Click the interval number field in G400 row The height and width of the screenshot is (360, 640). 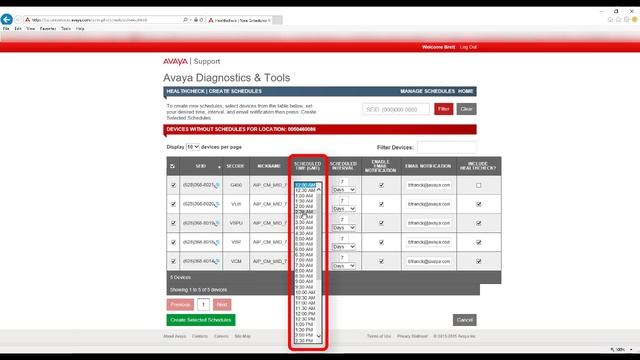point(342,182)
